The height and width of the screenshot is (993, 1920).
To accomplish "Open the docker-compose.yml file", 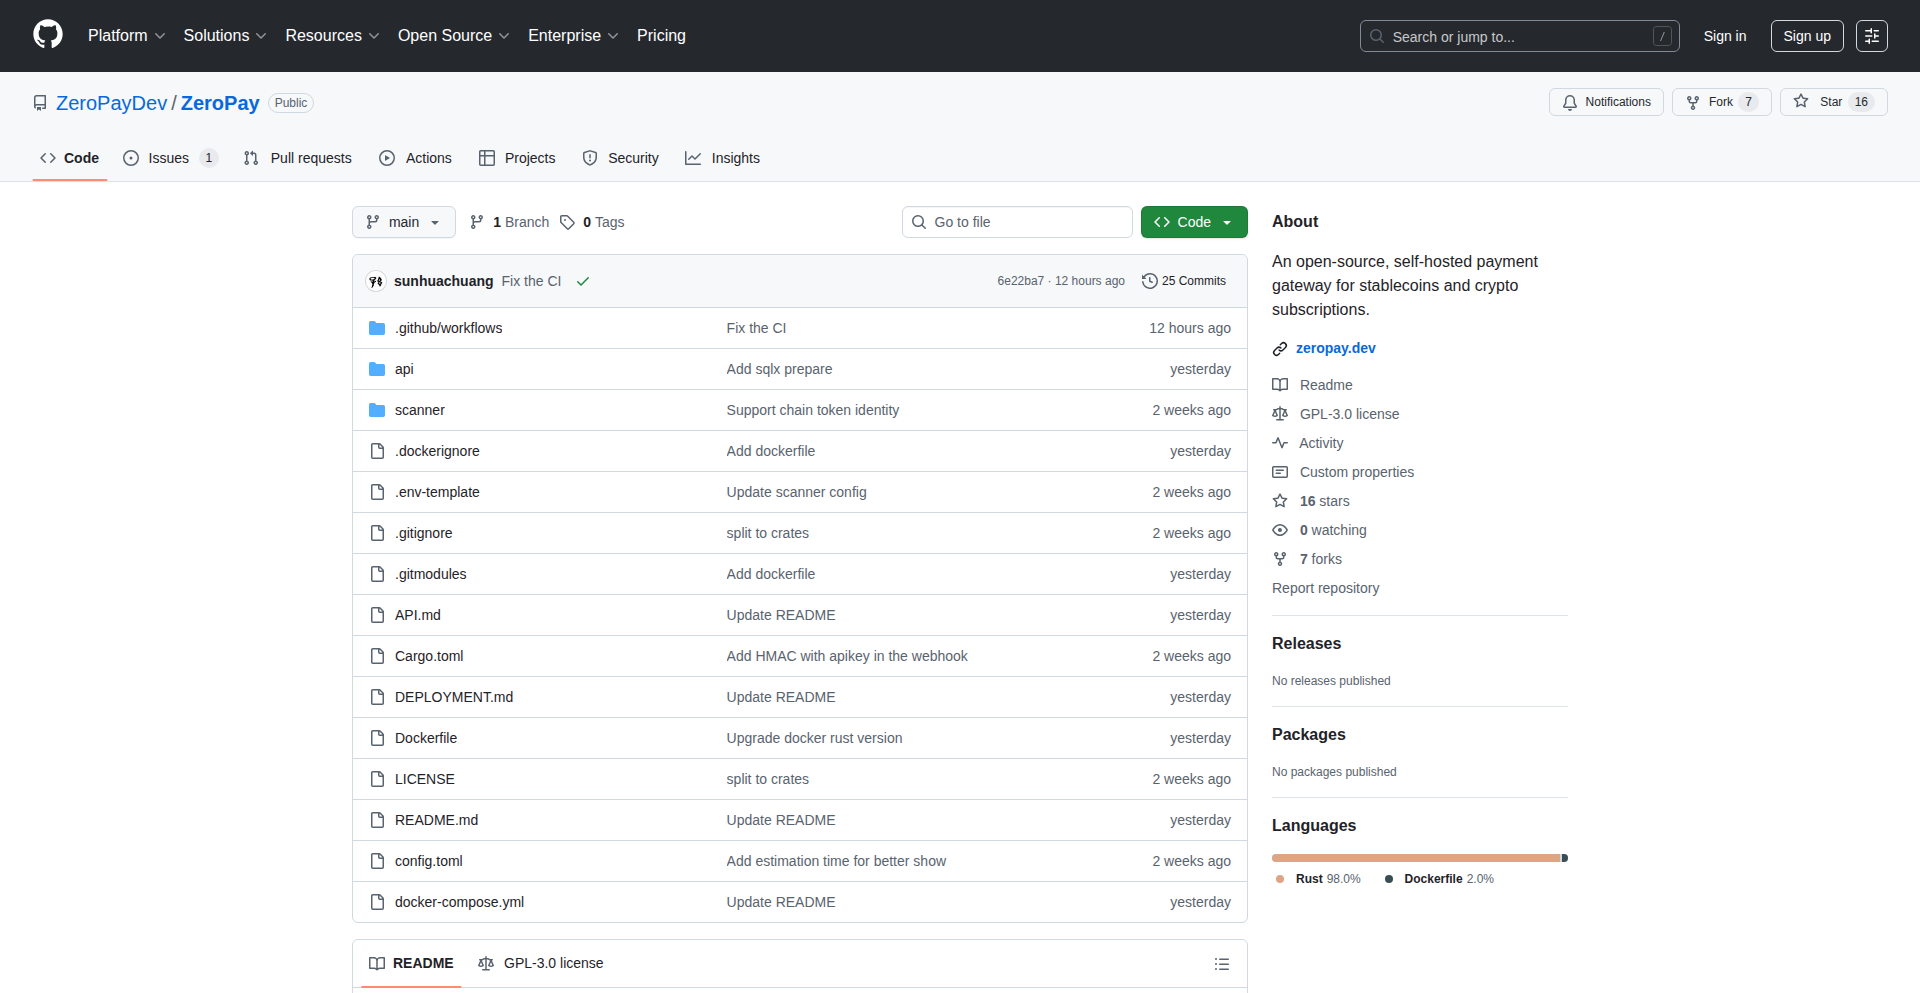I will (x=459, y=902).
